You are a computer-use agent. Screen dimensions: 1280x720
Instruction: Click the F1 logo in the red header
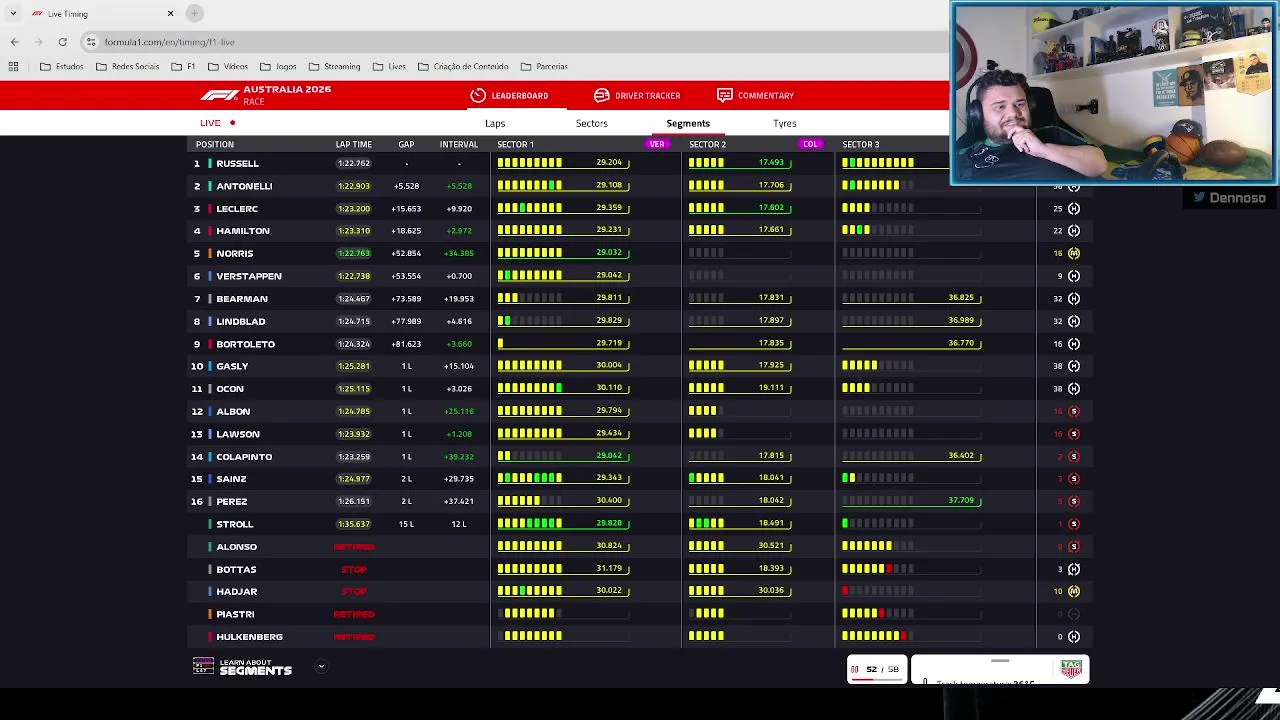[220, 95]
